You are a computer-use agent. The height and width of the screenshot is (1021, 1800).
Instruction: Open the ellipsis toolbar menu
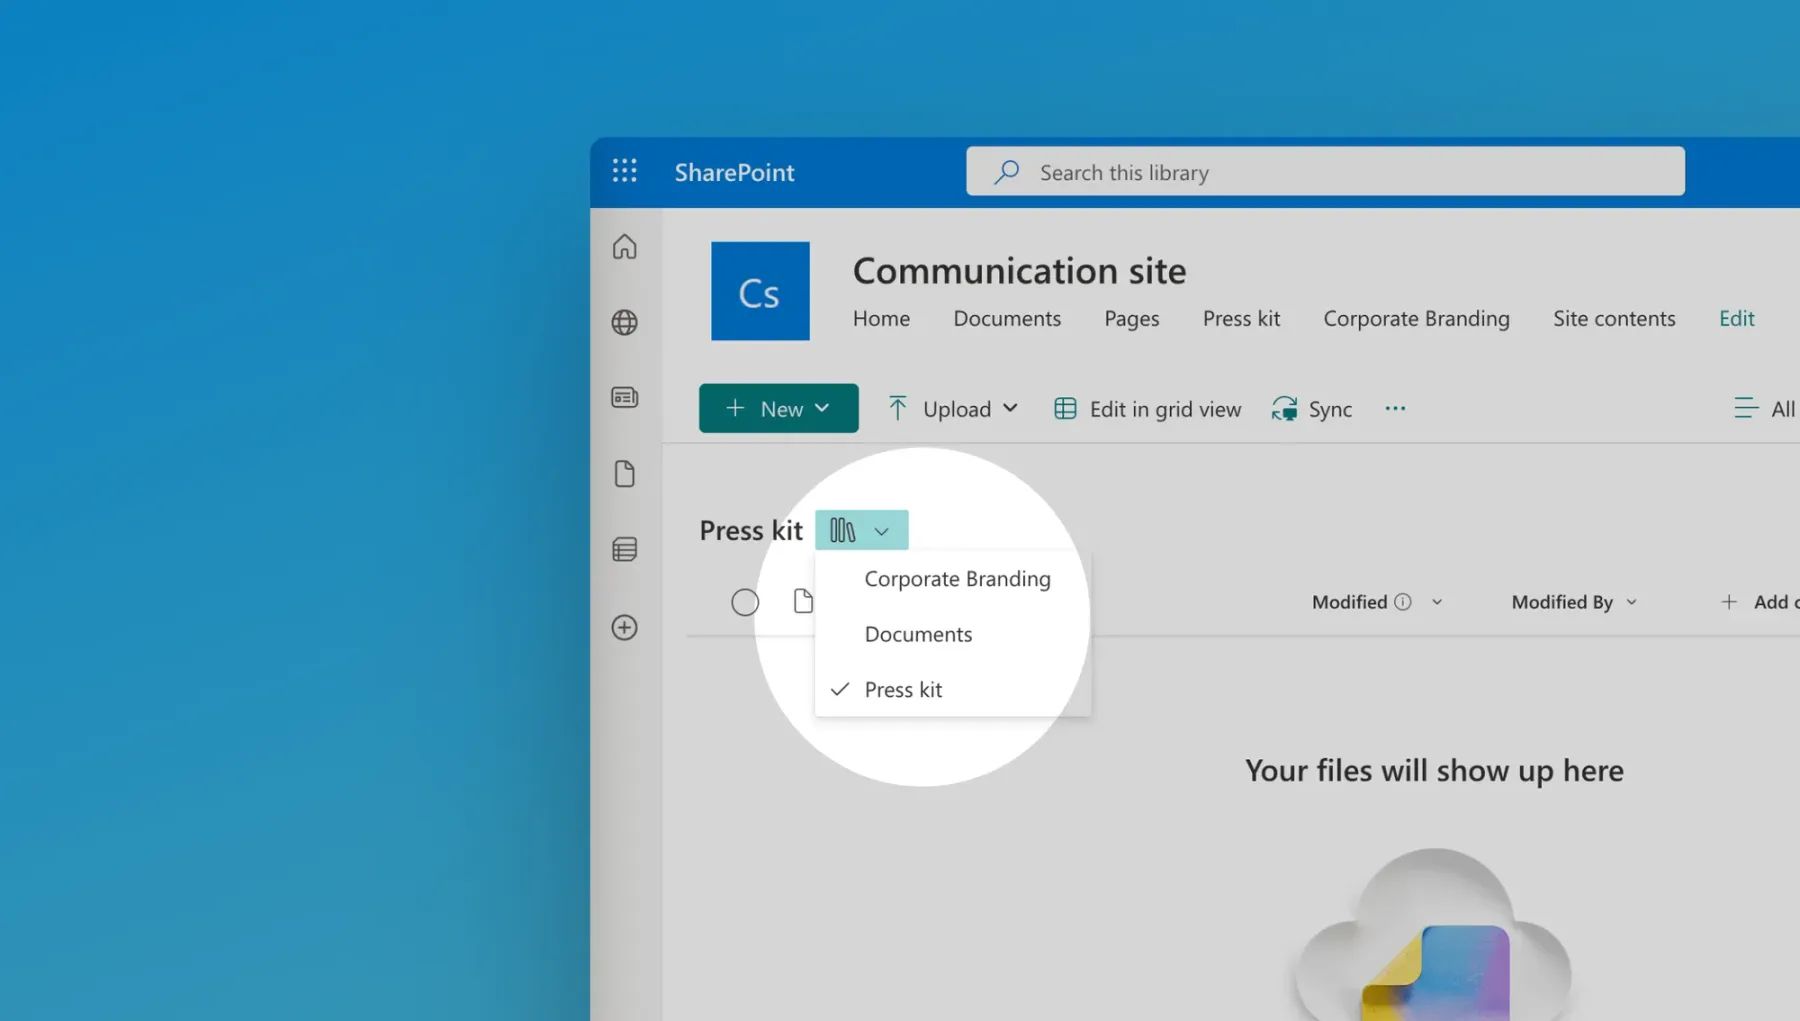pyautogui.click(x=1395, y=408)
